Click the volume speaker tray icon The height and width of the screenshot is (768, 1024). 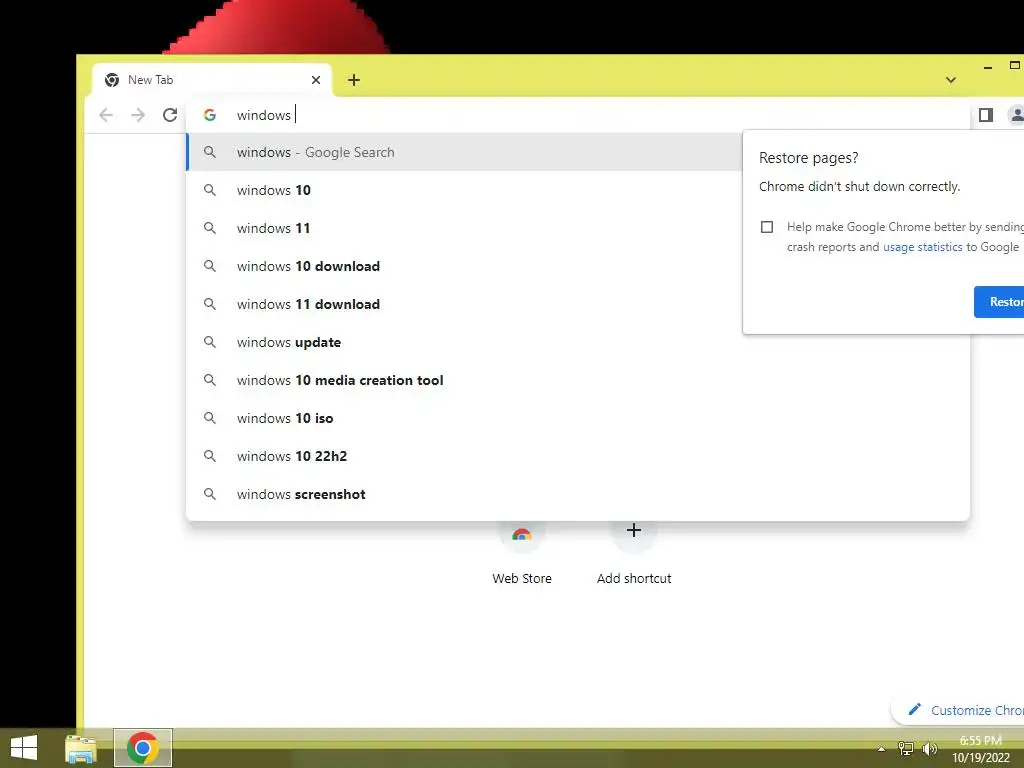click(x=929, y=748)
